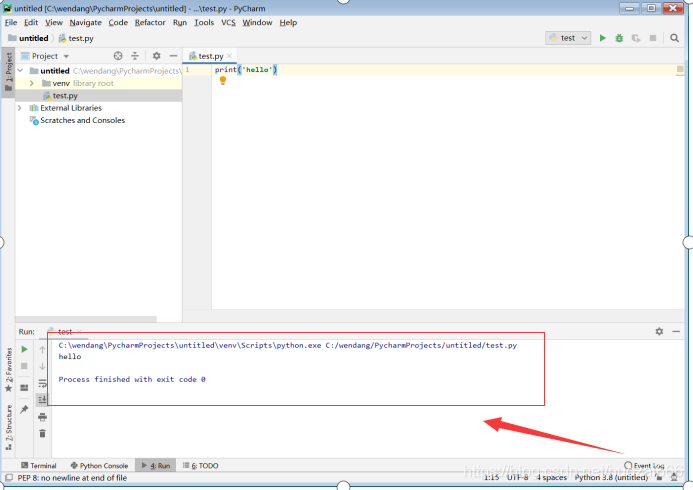Run the test configuration with green play button

click(602, 38)
